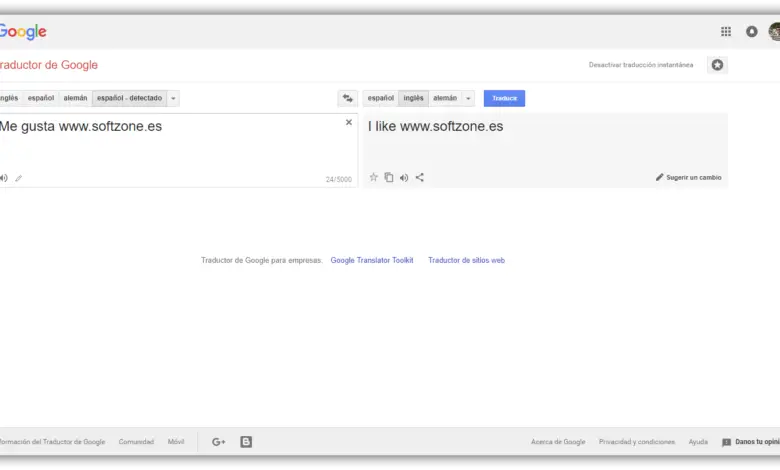Click the blue Traducir button
The width and height of the screenshot is (780, 470).
[x=504, y=98]
